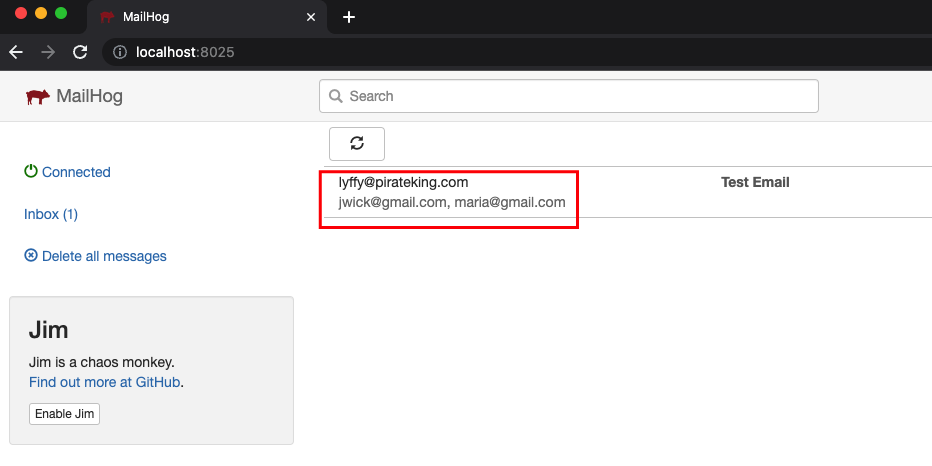
Task: Click recipients jwick@gmail.com, maria@gmail.com
Action: point(452,203)
